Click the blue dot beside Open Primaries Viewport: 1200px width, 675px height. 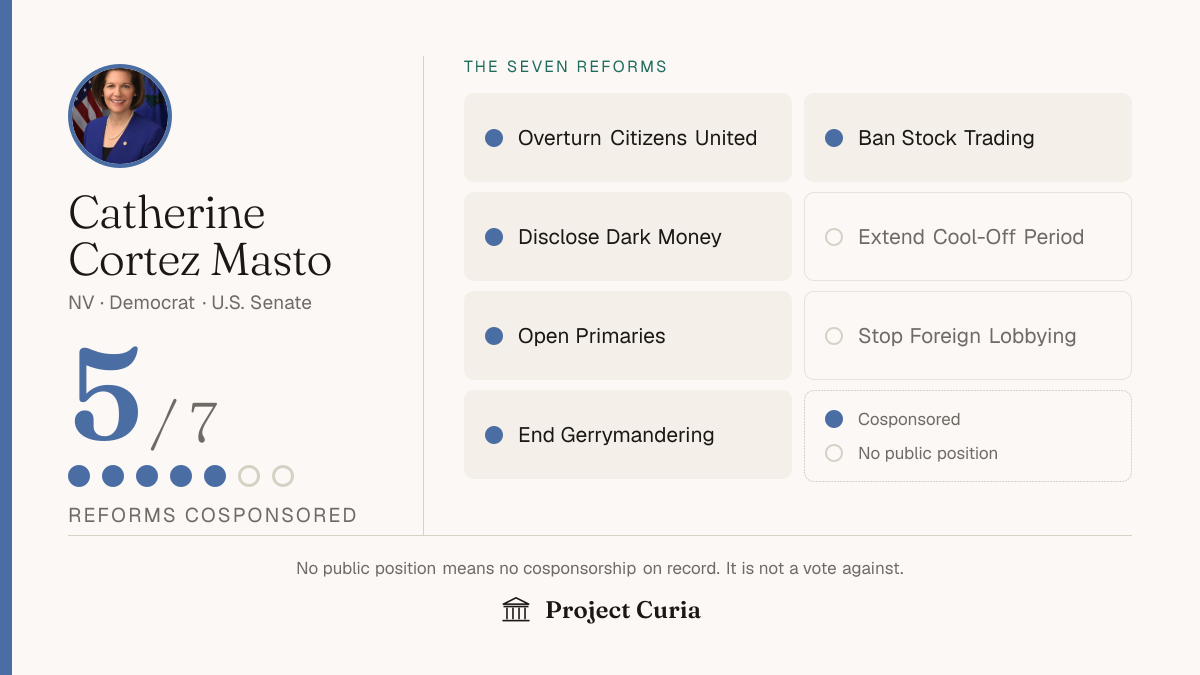tap(494, 336)
